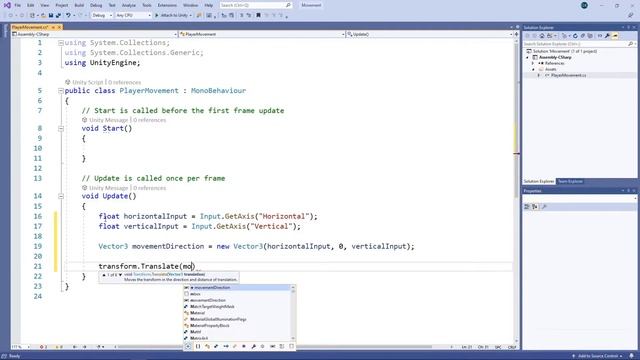Click the Search Solution Explorer field
The height and width of the screenshot is (360, 640).
579,44
